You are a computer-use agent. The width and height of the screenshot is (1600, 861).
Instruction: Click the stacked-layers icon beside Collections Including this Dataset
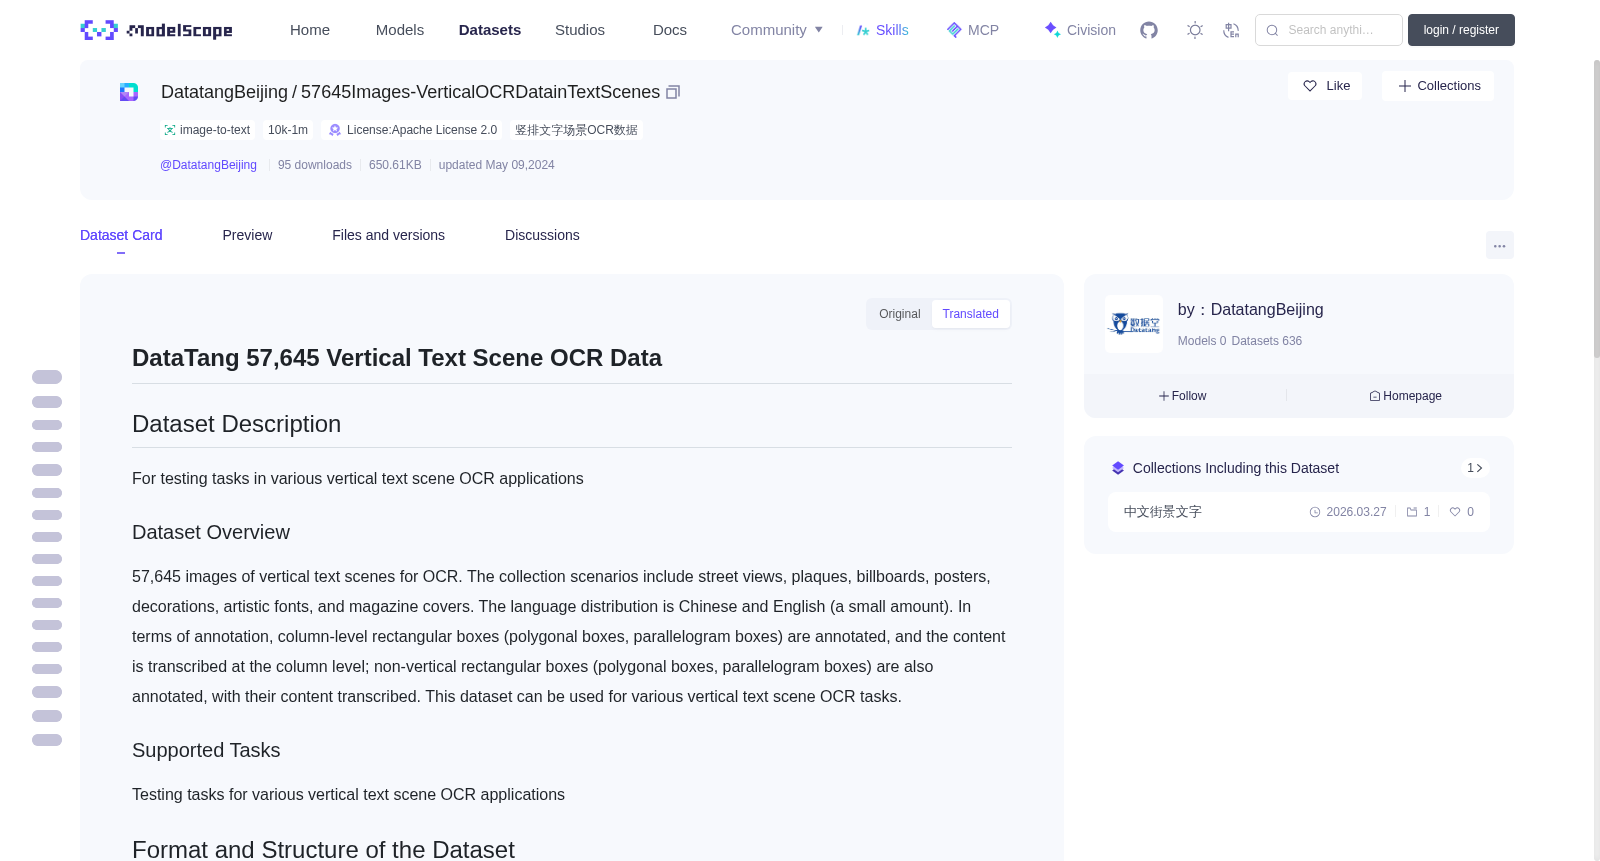[x=1118, y=468]
